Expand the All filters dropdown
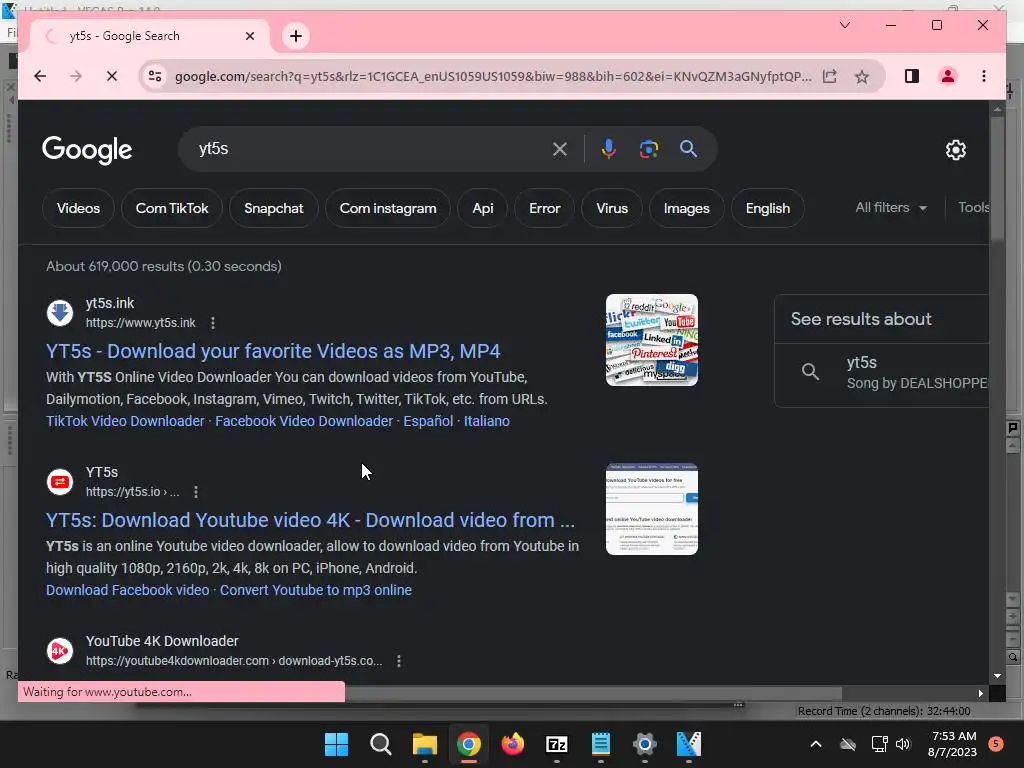Image resolution: width=1024 pixels, height=768 pixels. pyautogui.click(x=891, y=208)
